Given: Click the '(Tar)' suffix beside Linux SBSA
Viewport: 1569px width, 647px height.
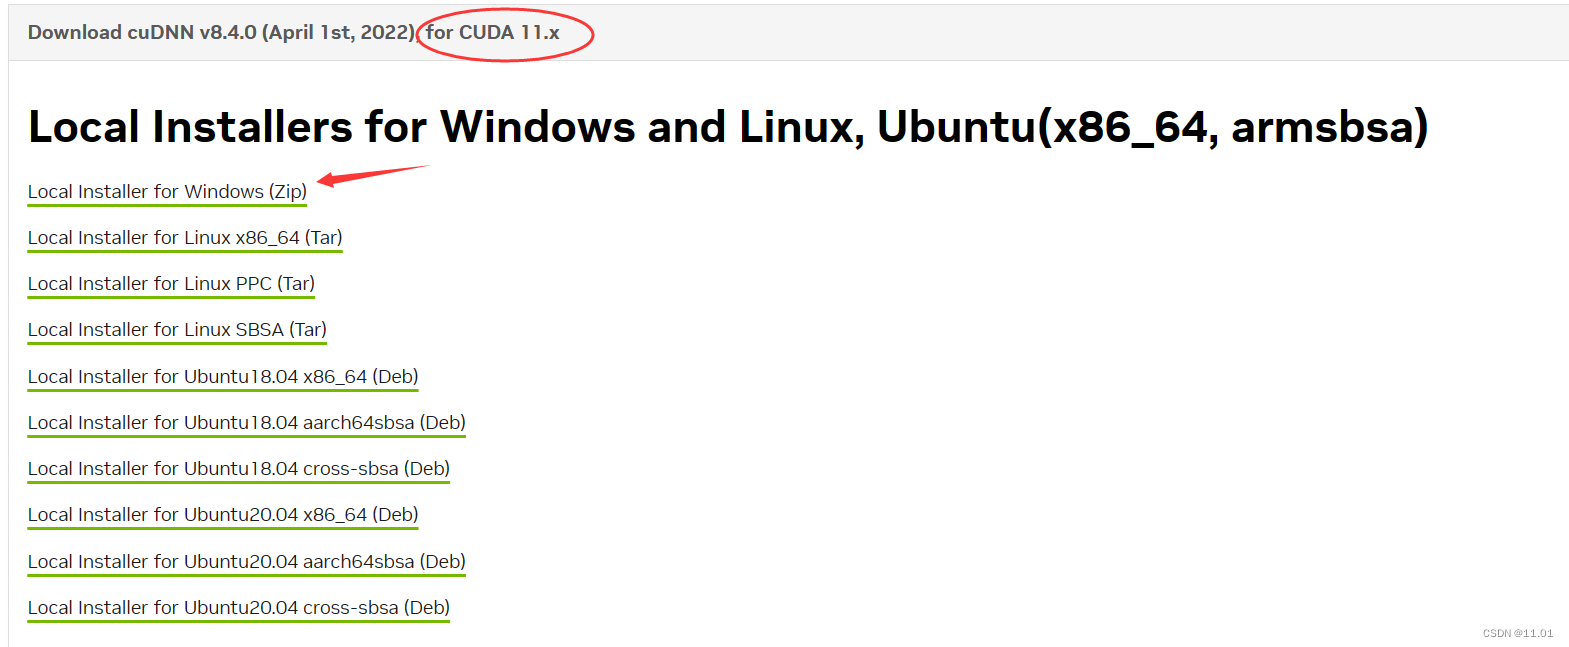Looking at the screenshot, I should point(308,330).
